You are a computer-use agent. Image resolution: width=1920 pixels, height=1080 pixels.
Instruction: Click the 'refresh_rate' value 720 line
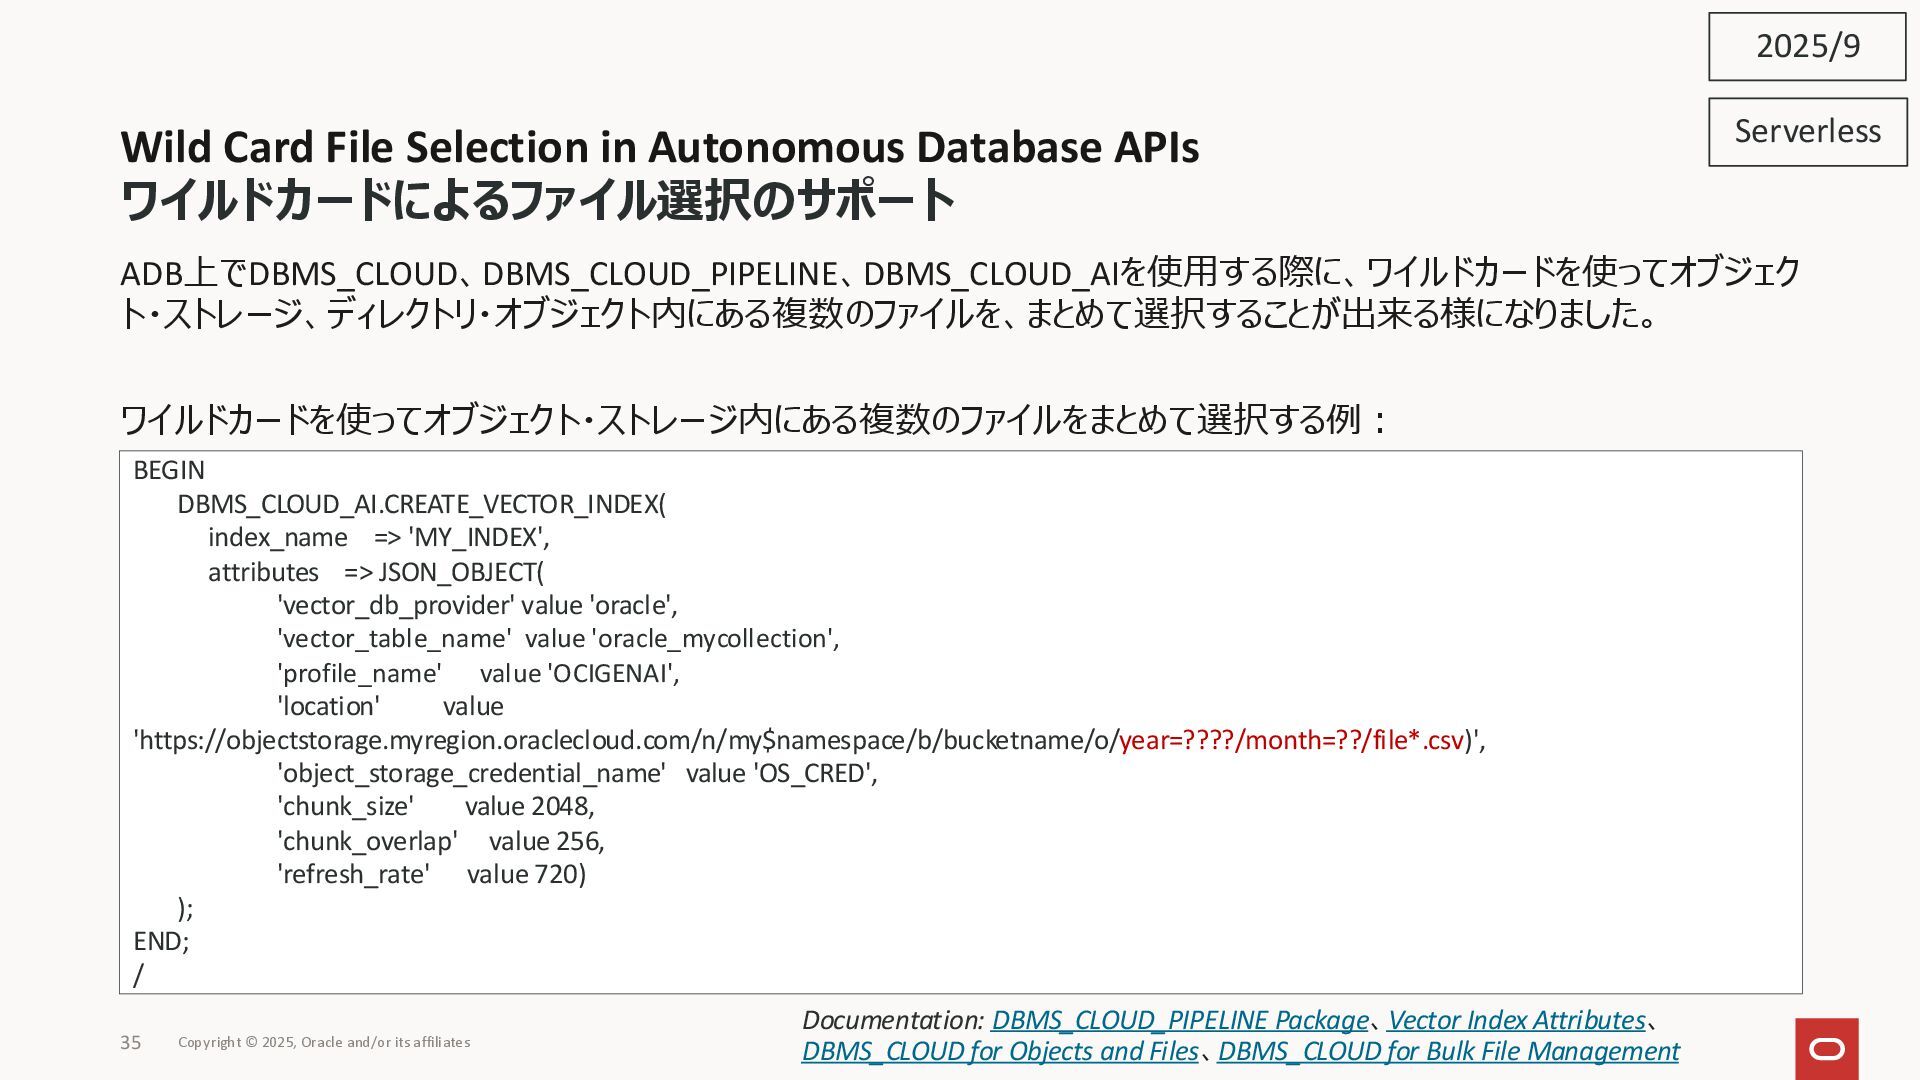point(431,874)
